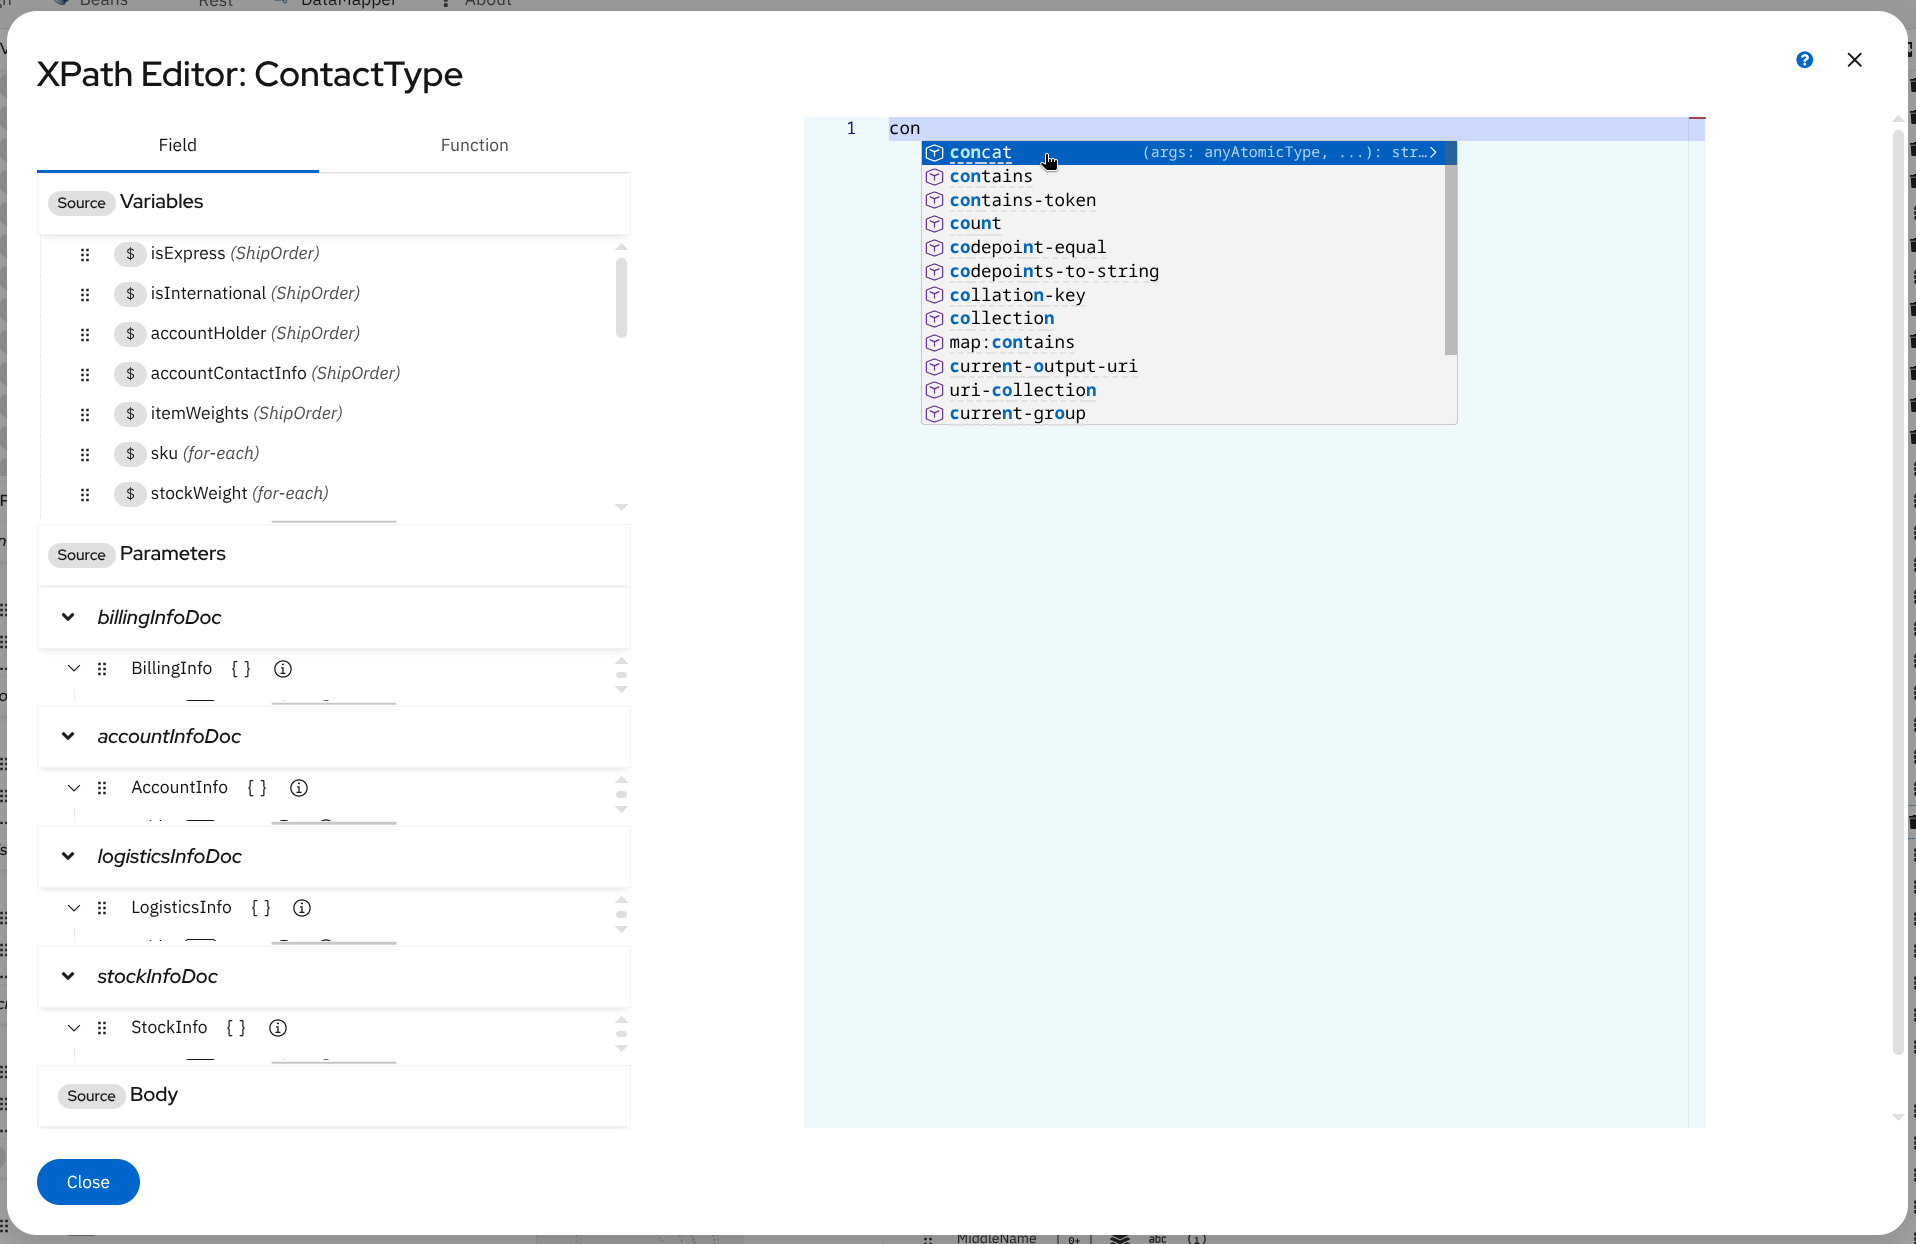This screenshot has width=1916, height=1244.
Task: Select the count autocomplete suggestion
Action: tap(1183, 224)
